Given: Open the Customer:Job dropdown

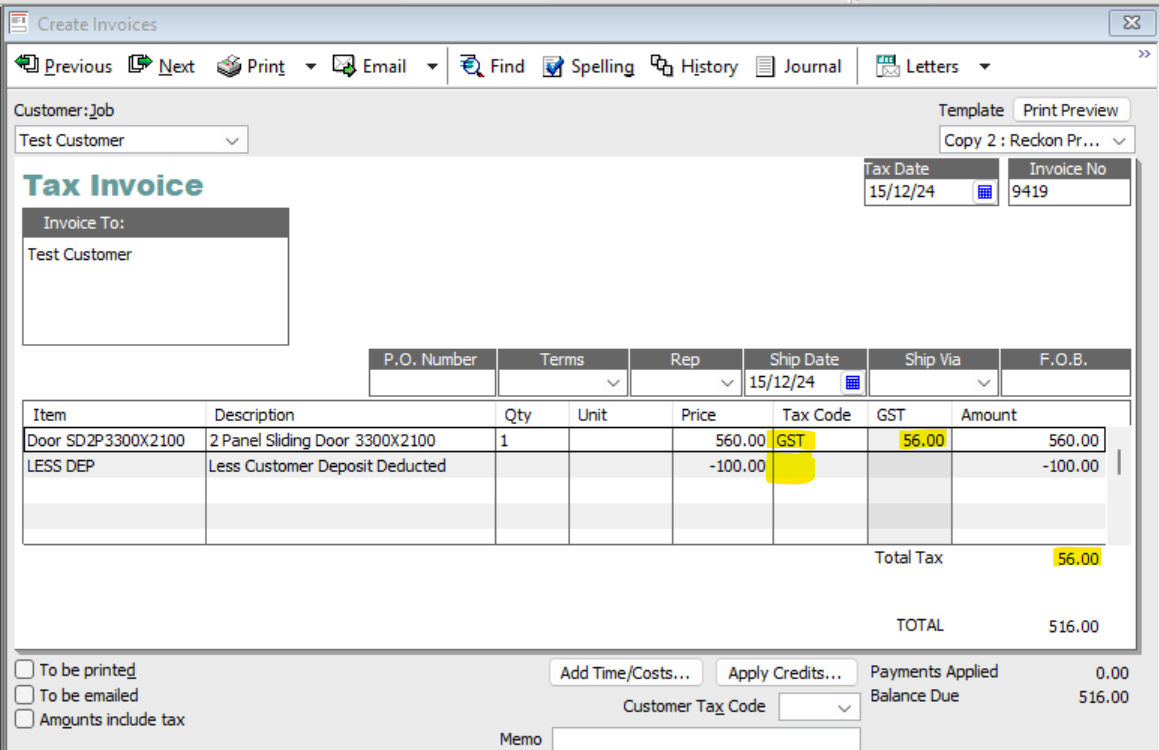Looking at the screenshot, I should 232,140.
